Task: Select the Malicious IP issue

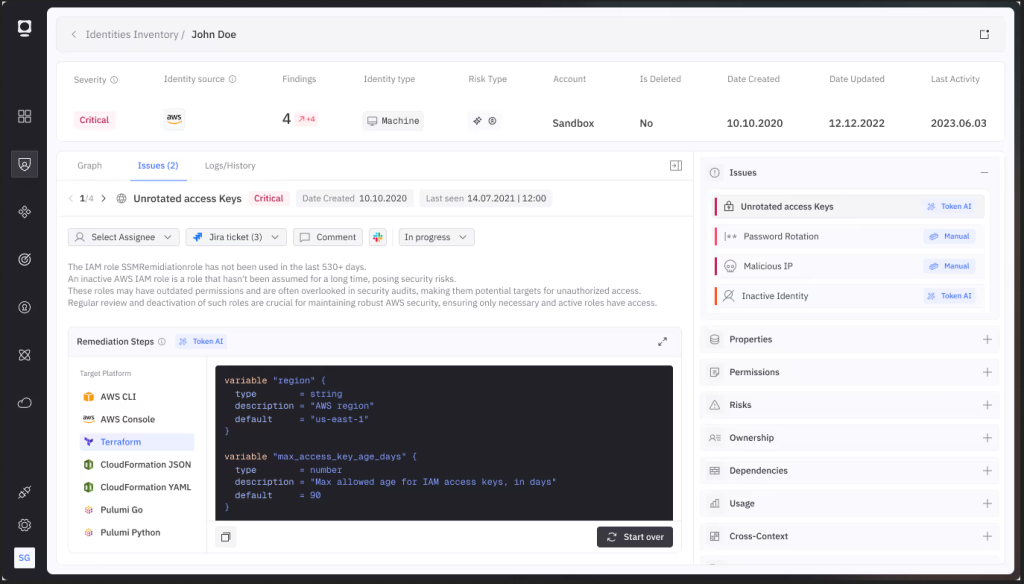Action: [768, 266]
